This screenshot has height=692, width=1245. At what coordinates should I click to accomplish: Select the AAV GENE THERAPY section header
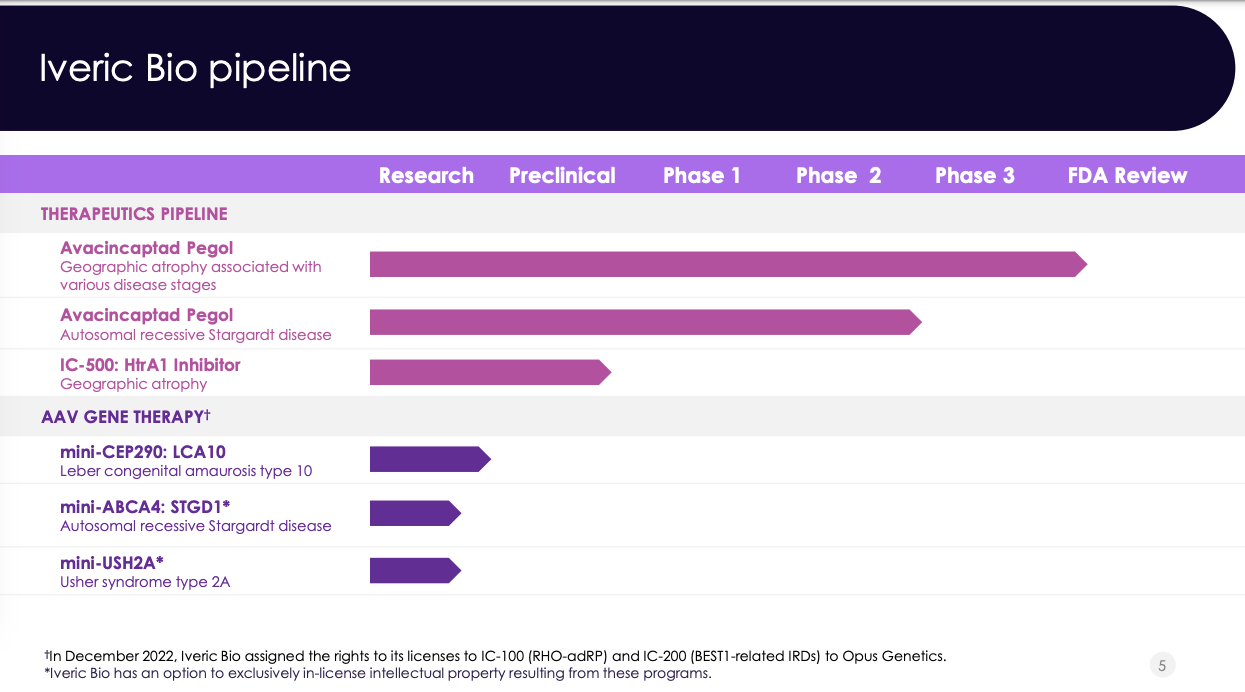pos(118,417)
